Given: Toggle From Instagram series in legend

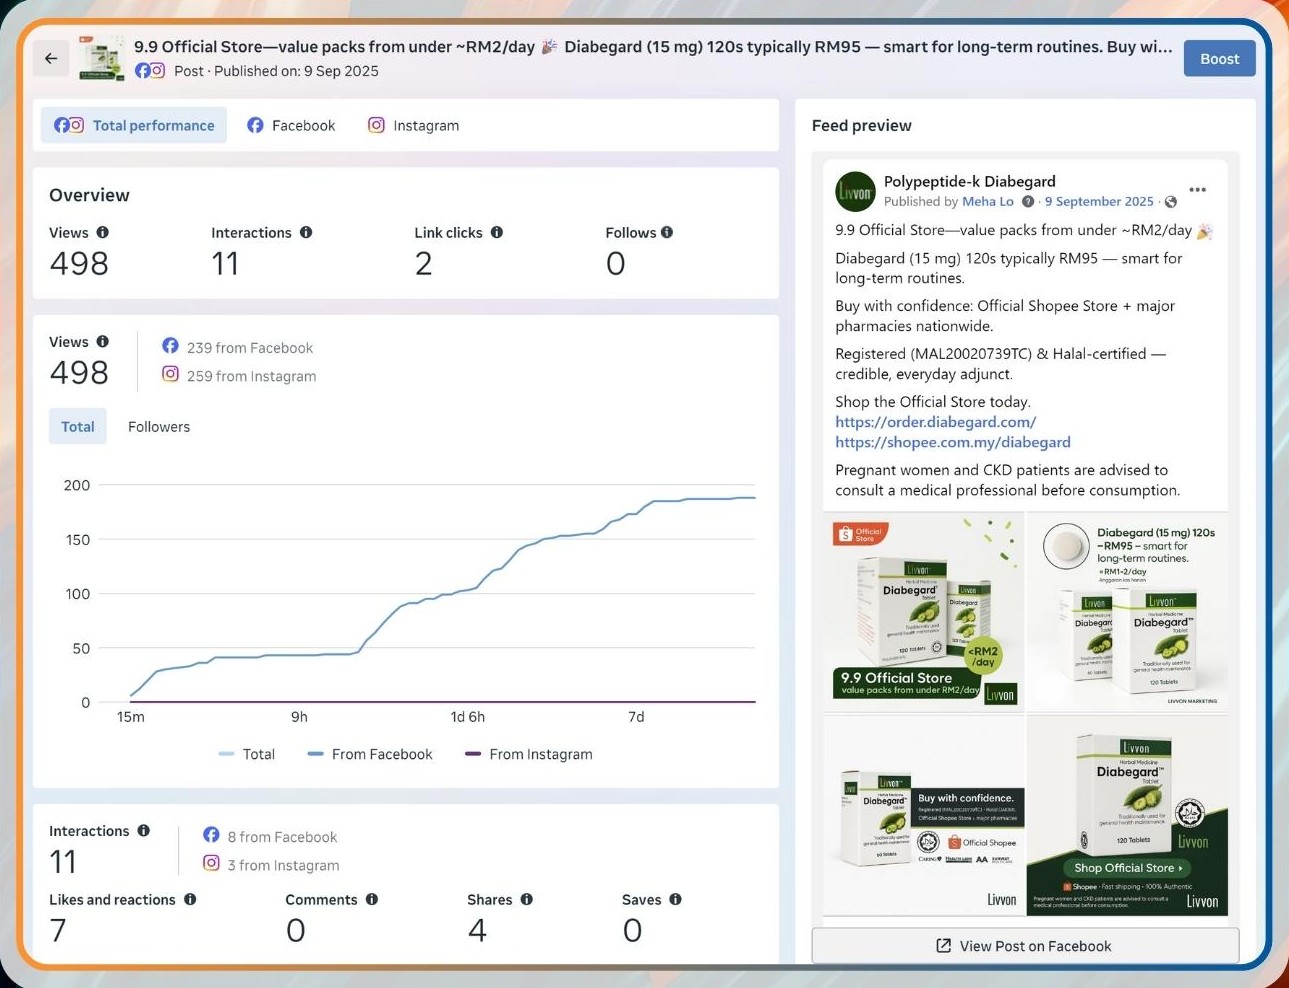Looking at the screenshot, I should click(529, 754).
